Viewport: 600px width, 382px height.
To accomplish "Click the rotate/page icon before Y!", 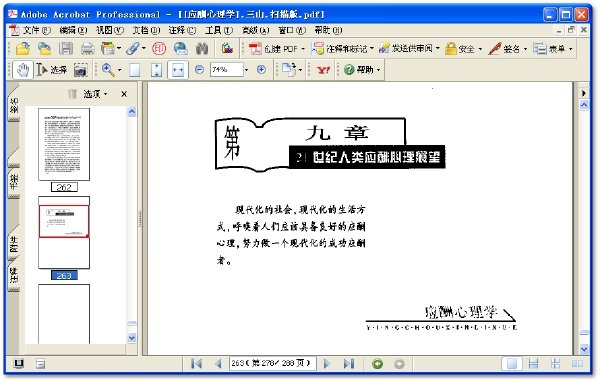I will 290,70.
